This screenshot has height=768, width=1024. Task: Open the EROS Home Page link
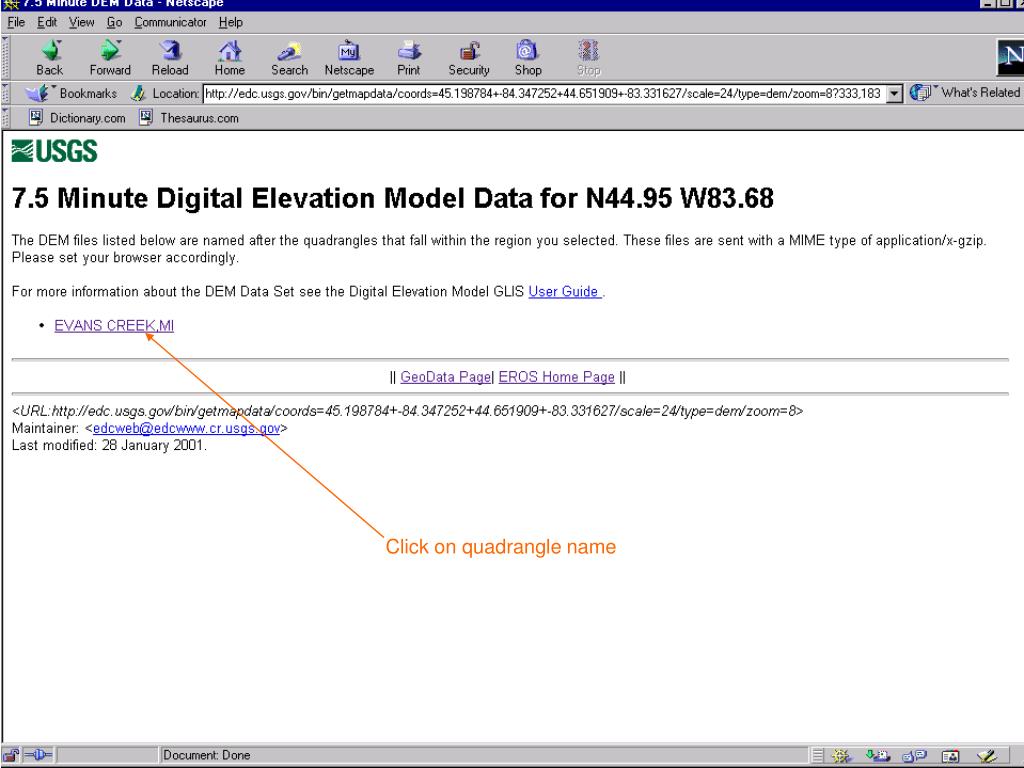(x=556, y=377)
